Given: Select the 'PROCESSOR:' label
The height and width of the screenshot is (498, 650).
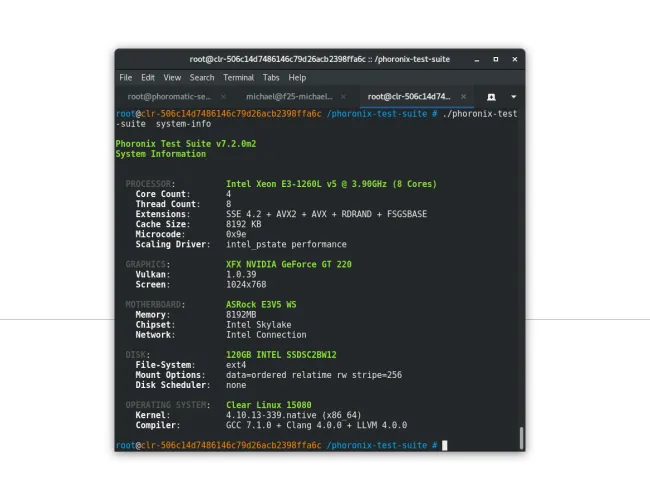Looking at the screenshot, I should [x=150, y=184].
